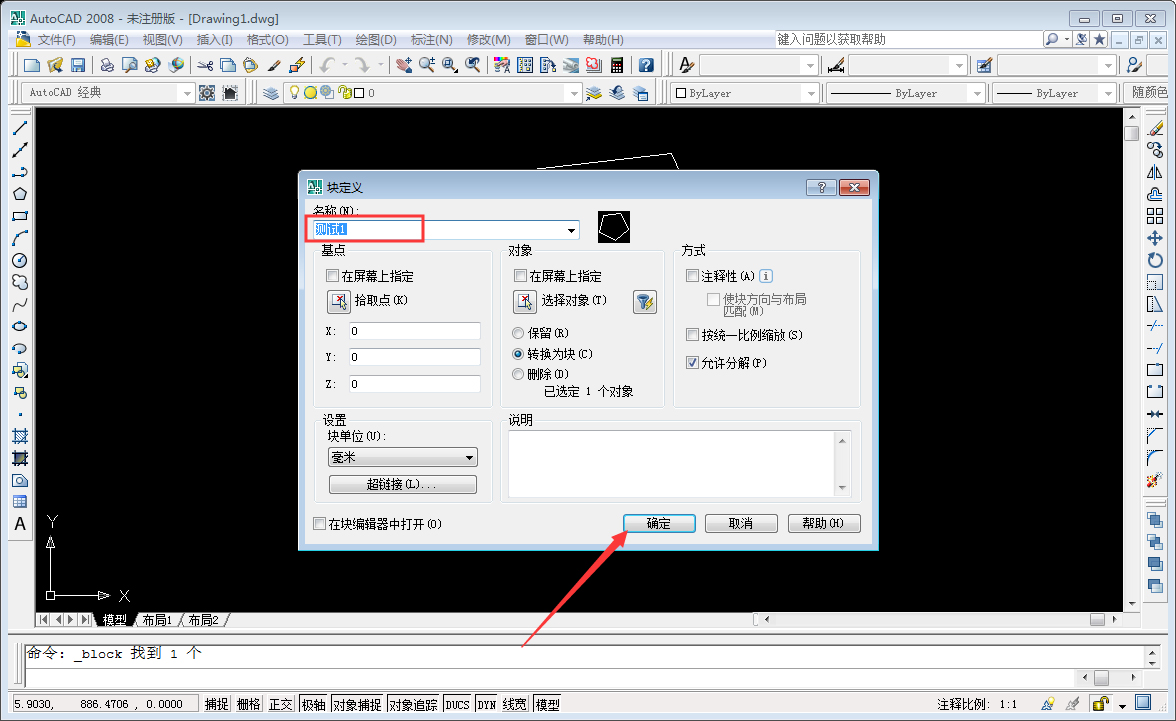This screenshot has height=721, width=1176.
Task: Click the 选择对象 select objects icon button
Action: pos(525,302)
